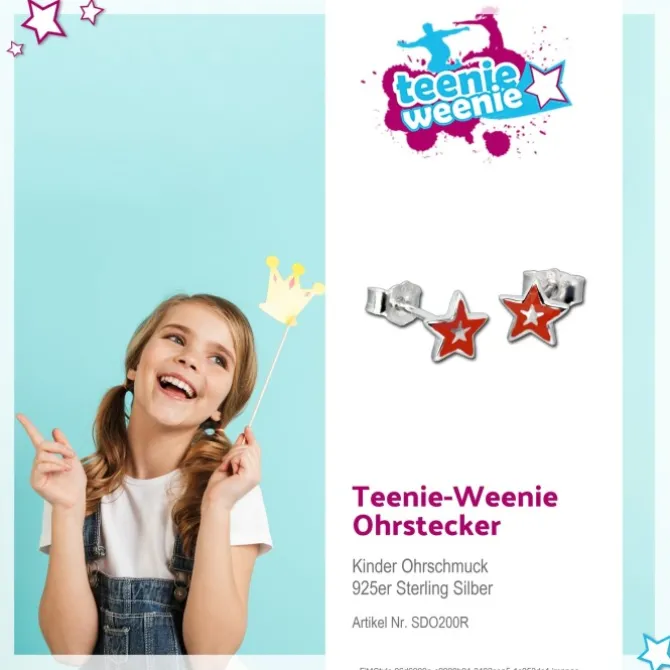Select the left red star earring
Image resolution: width=670 pixels, height=670 pixels.
coord(456,326)
